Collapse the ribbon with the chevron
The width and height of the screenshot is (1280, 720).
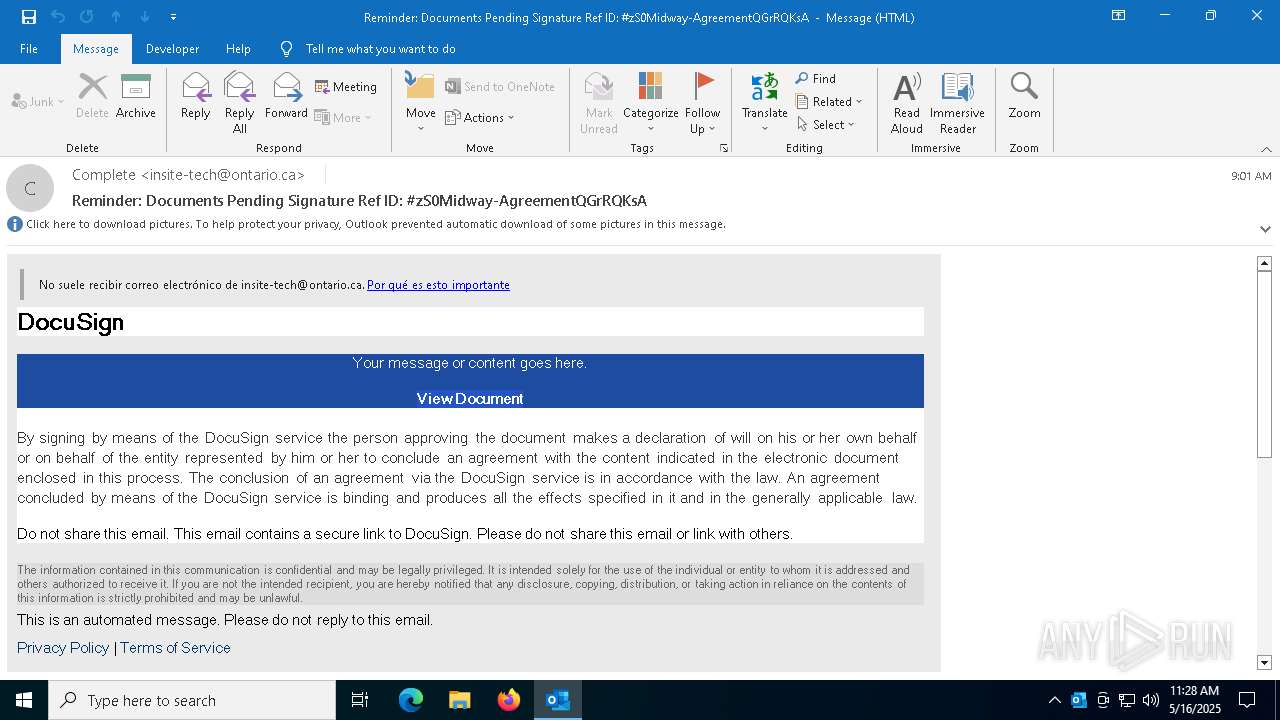(1266, 149)
